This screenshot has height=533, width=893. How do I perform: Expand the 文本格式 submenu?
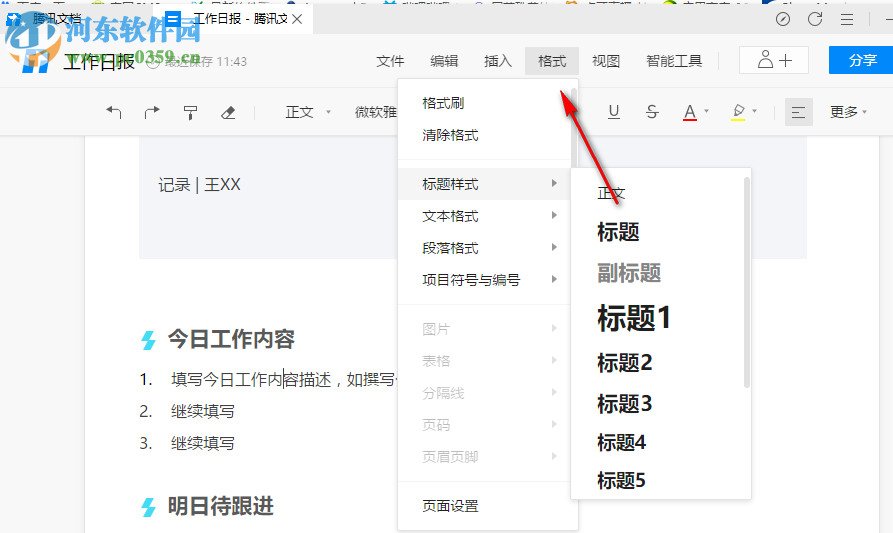pos(484,216)
